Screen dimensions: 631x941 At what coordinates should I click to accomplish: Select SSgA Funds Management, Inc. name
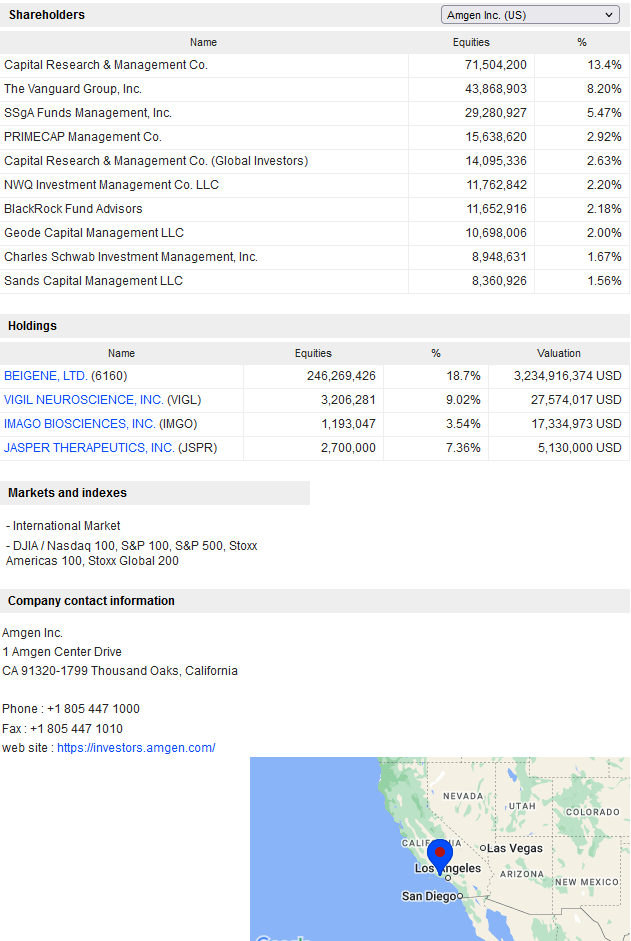coord(88,113)
